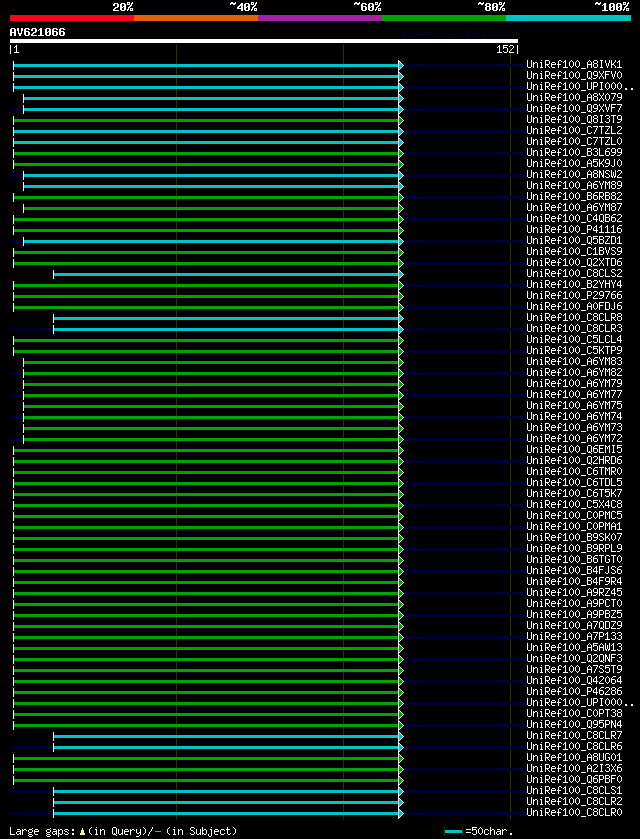Open hit UniRef100_A8IVK1
This screenshot has width=640, height=839.
(575, 65)
